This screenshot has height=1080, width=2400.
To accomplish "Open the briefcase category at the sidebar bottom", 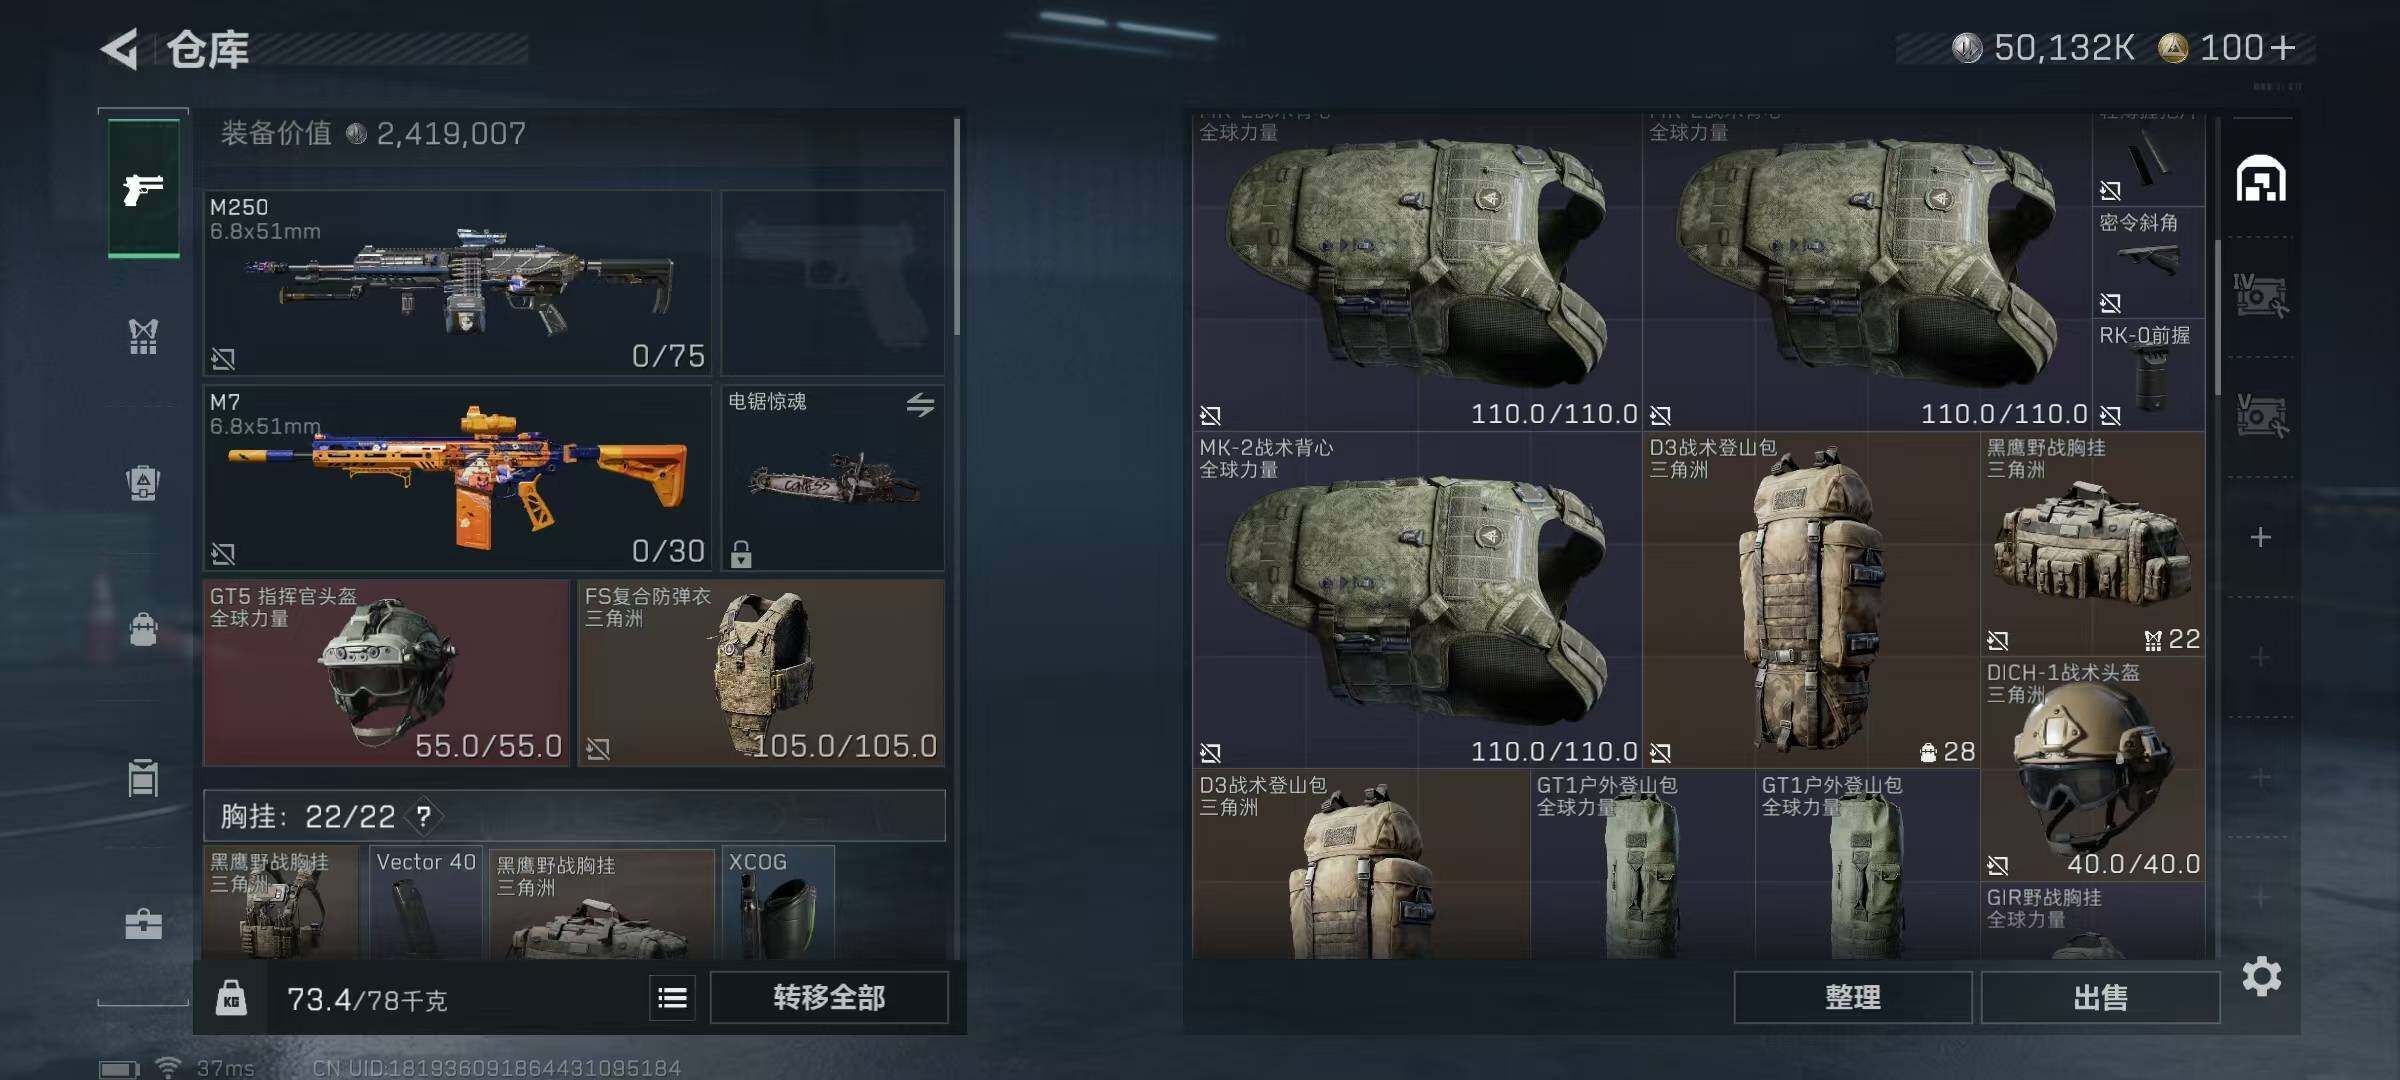I will [143, 923].
